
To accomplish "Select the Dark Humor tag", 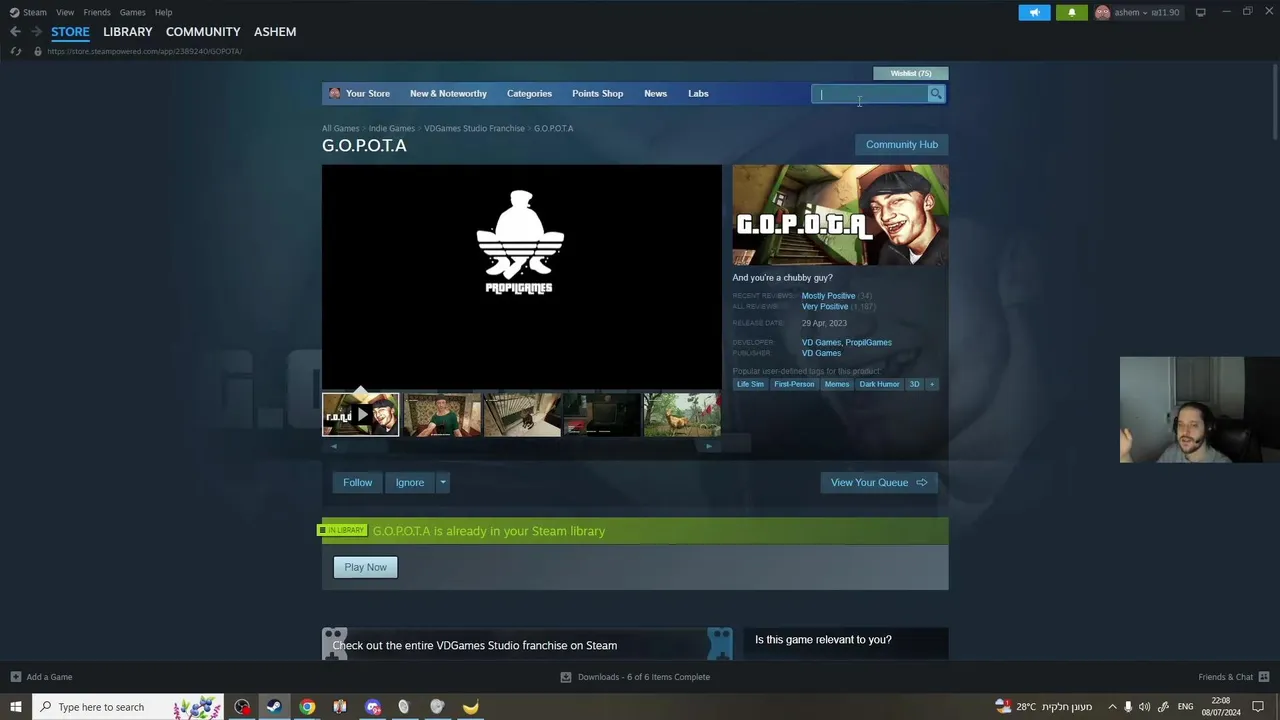I will (x=879, y=384).
